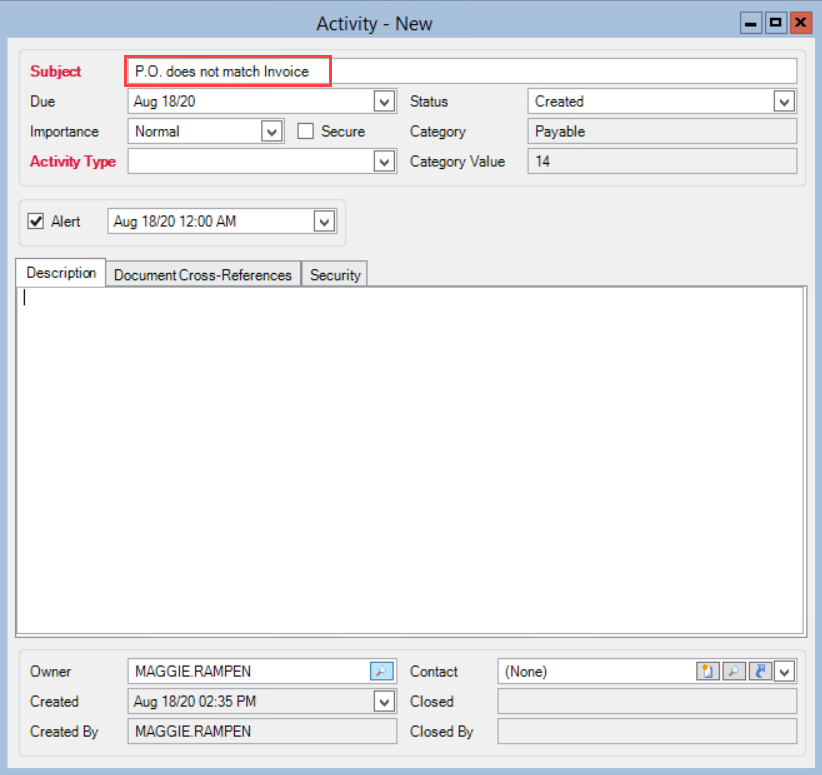Expand the Contact dropdown arrow

click(x=784, y=671)
